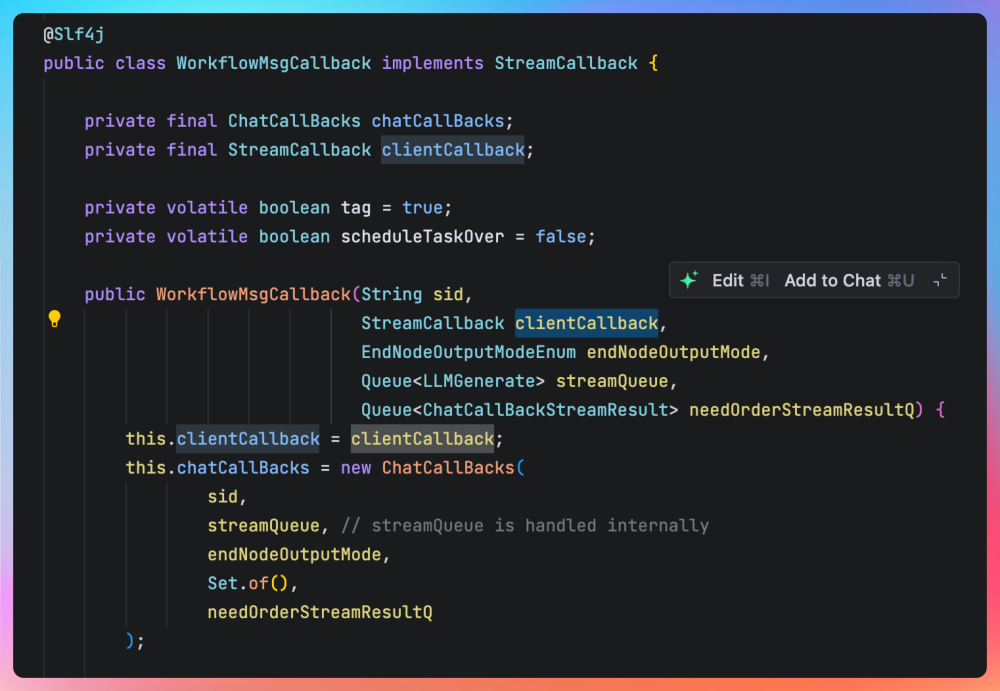Click the yellow lightbulb quick-fix icon
Screen dimensions: 1000x691
click(55, 319)
